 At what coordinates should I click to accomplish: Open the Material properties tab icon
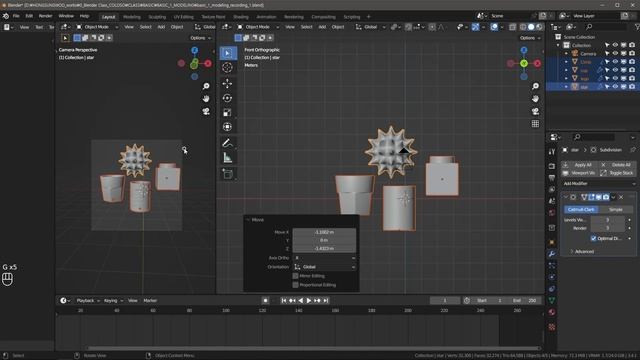tap(552, 312)
